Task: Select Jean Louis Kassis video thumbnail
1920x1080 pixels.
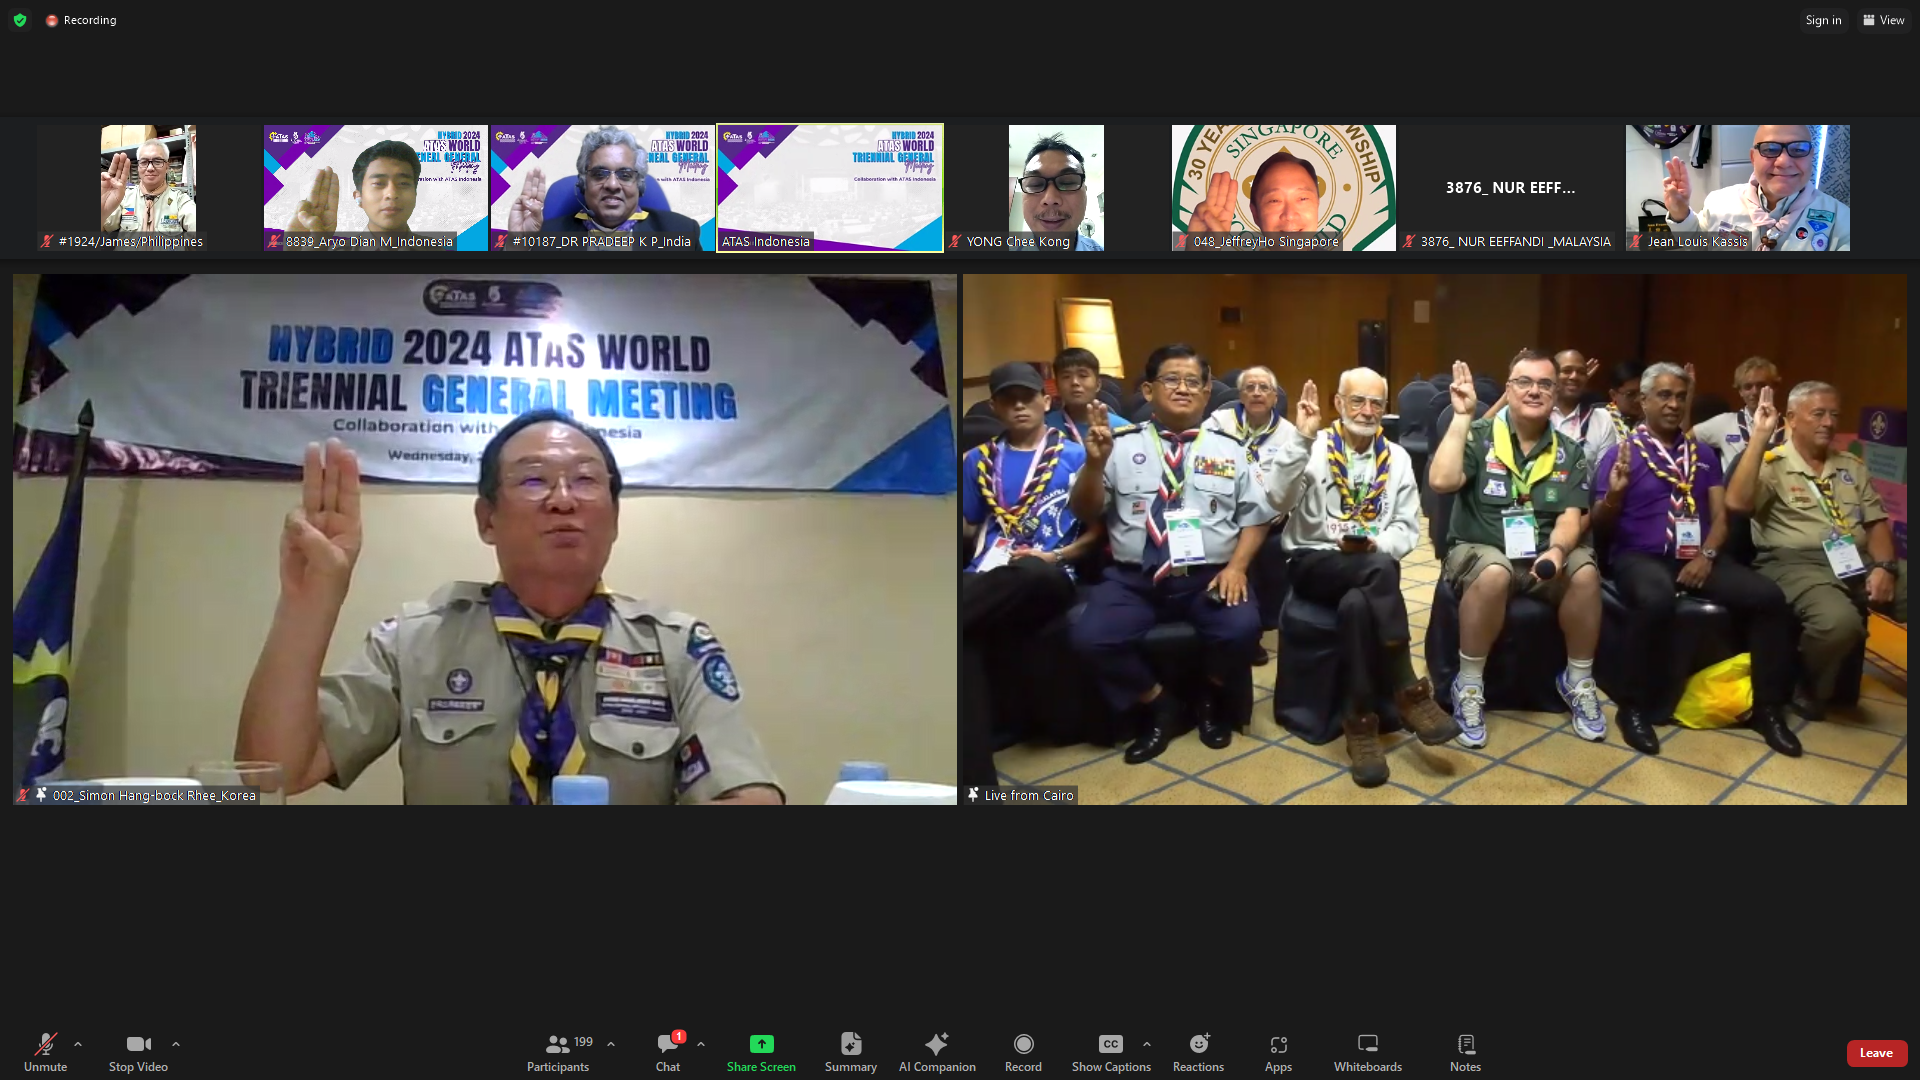Action: (1737, 188)
